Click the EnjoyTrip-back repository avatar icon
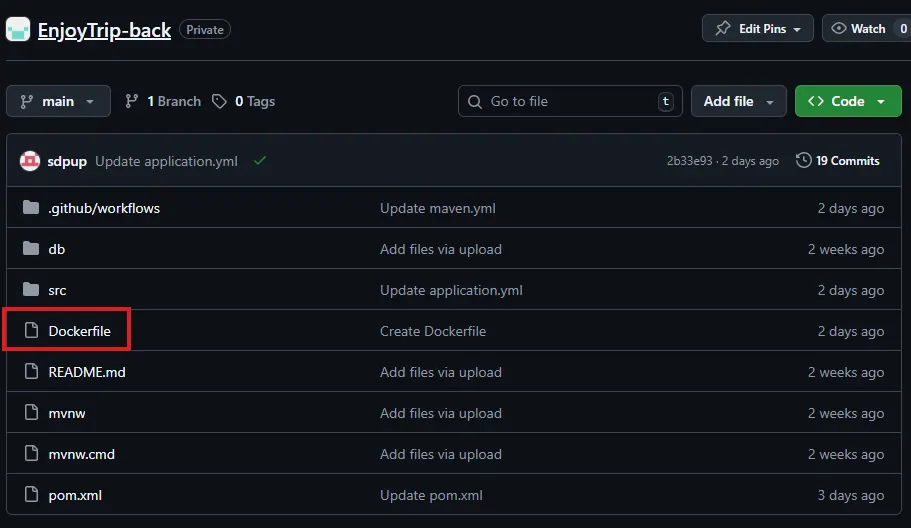 [18, 30]
